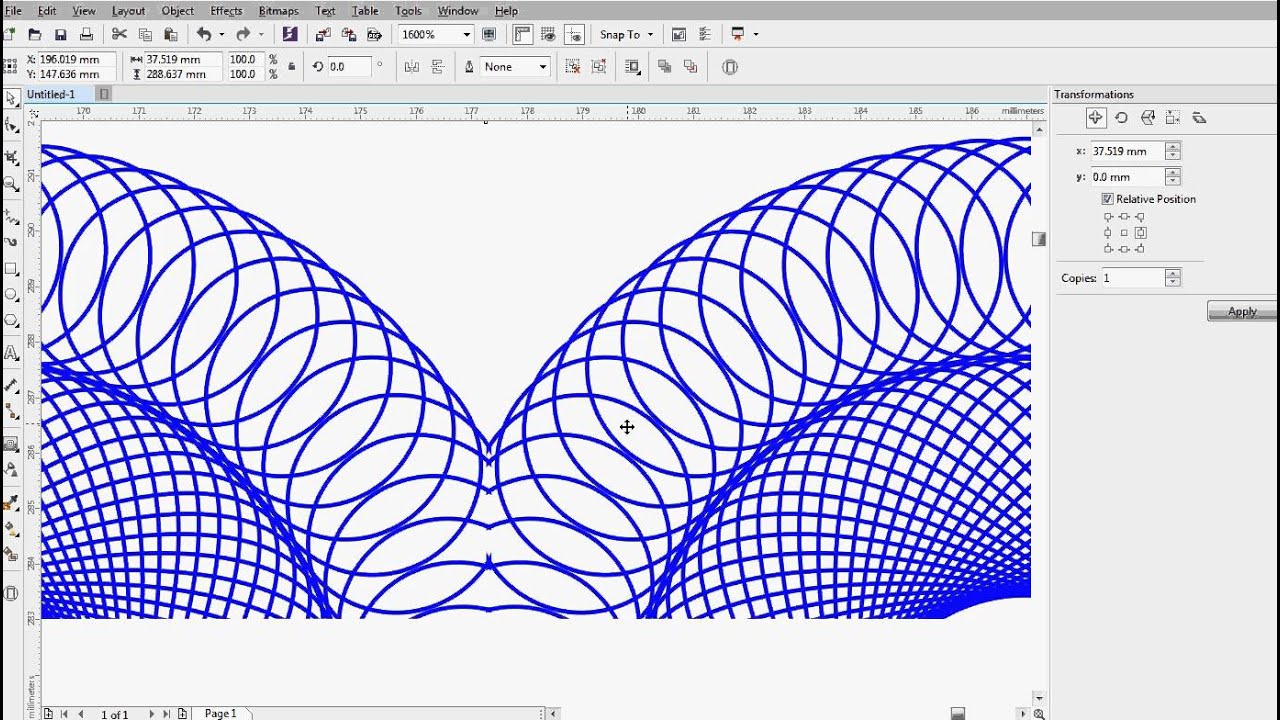
Task: Click the angle of rotation field
Action: (349, 67)
